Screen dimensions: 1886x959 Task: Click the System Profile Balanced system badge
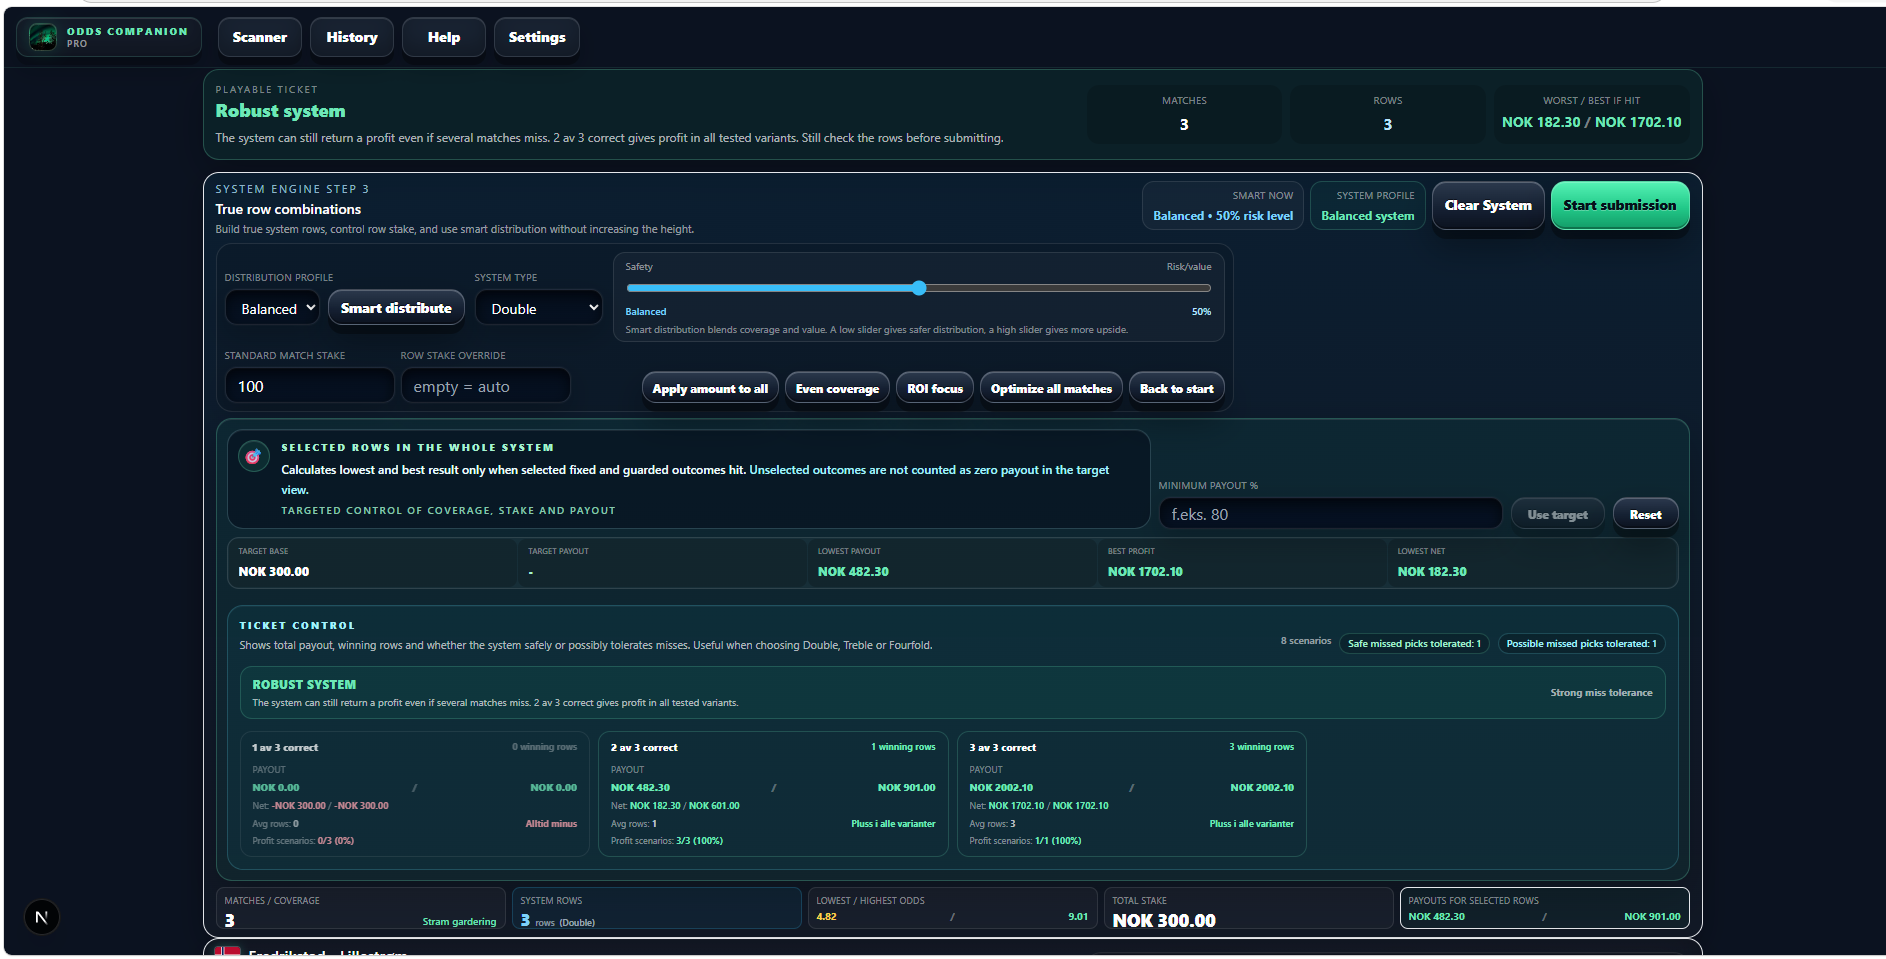[1368, 206]
